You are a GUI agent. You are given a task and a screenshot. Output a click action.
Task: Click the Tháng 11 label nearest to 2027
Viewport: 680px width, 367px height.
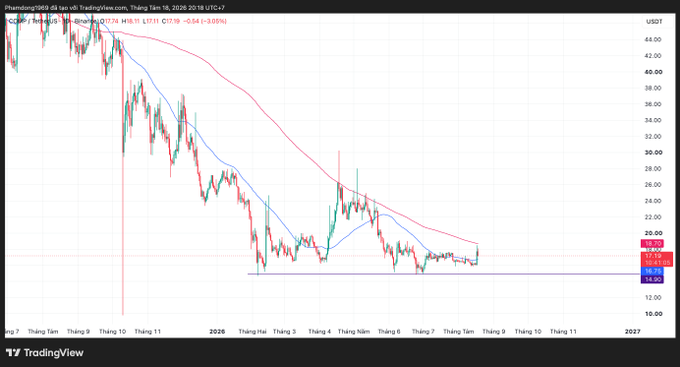click(563, 331)
